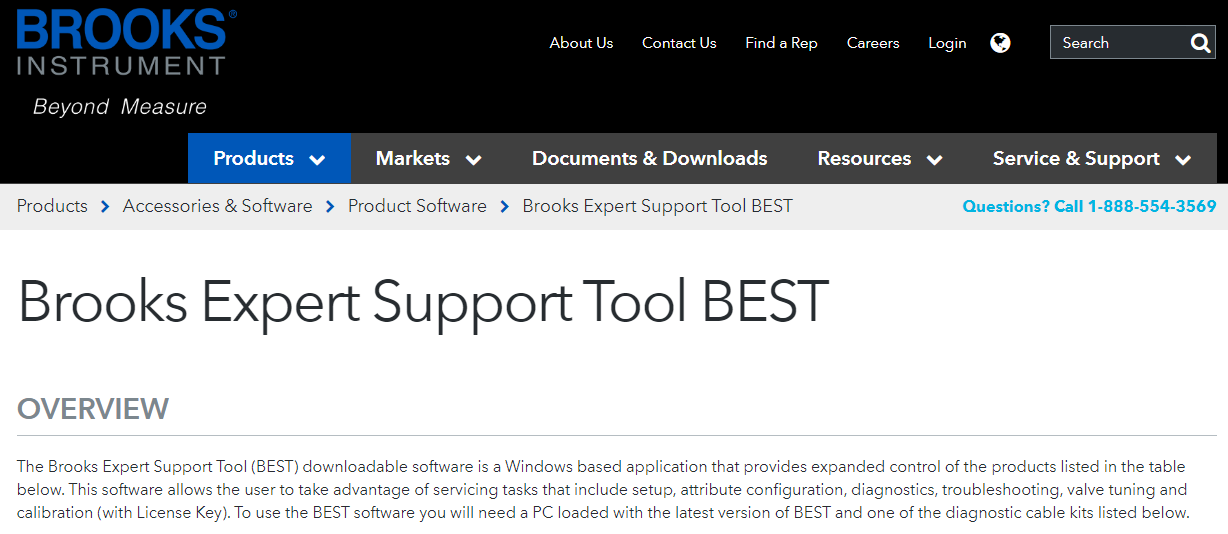Expand the Markets menu chevron
1228x534 pixels.
tap(473, 160)
